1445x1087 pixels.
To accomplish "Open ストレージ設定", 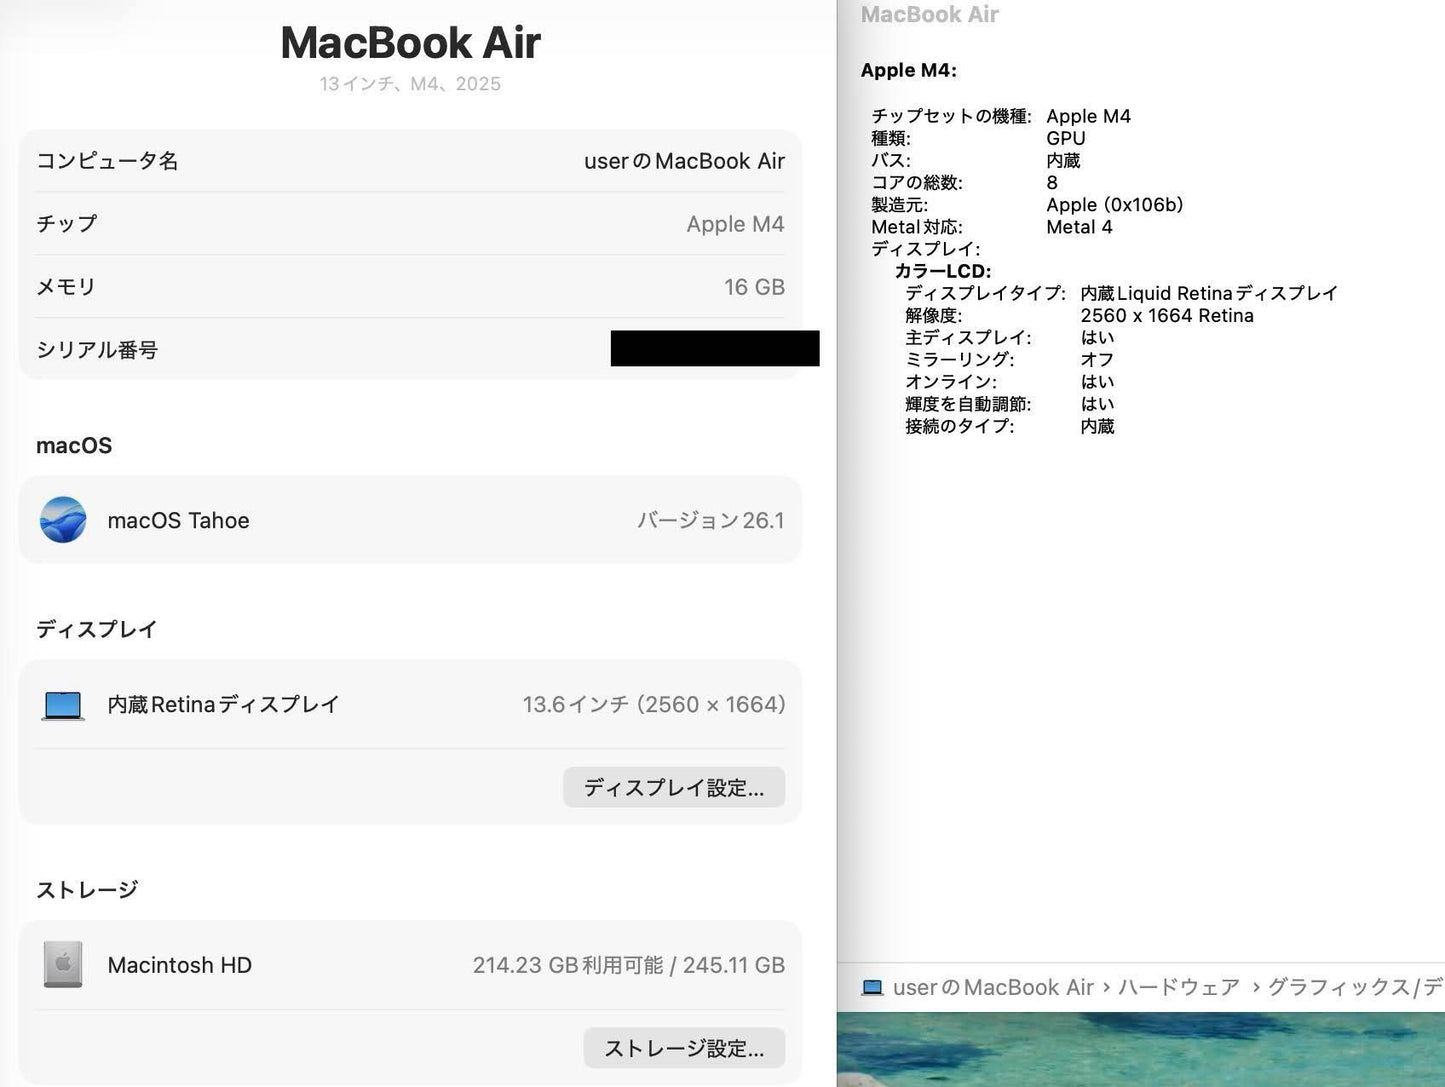I will pos(684,1048).
